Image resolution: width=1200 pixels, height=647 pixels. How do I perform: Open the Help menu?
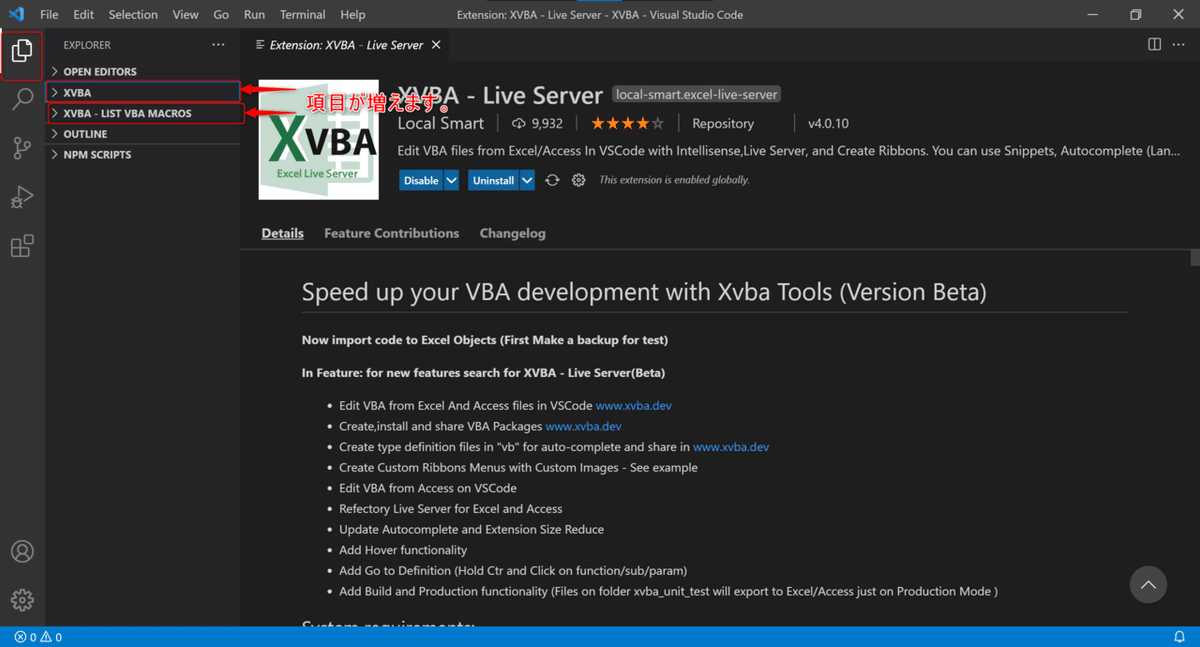pyautogui.click(x=353, y=15)
